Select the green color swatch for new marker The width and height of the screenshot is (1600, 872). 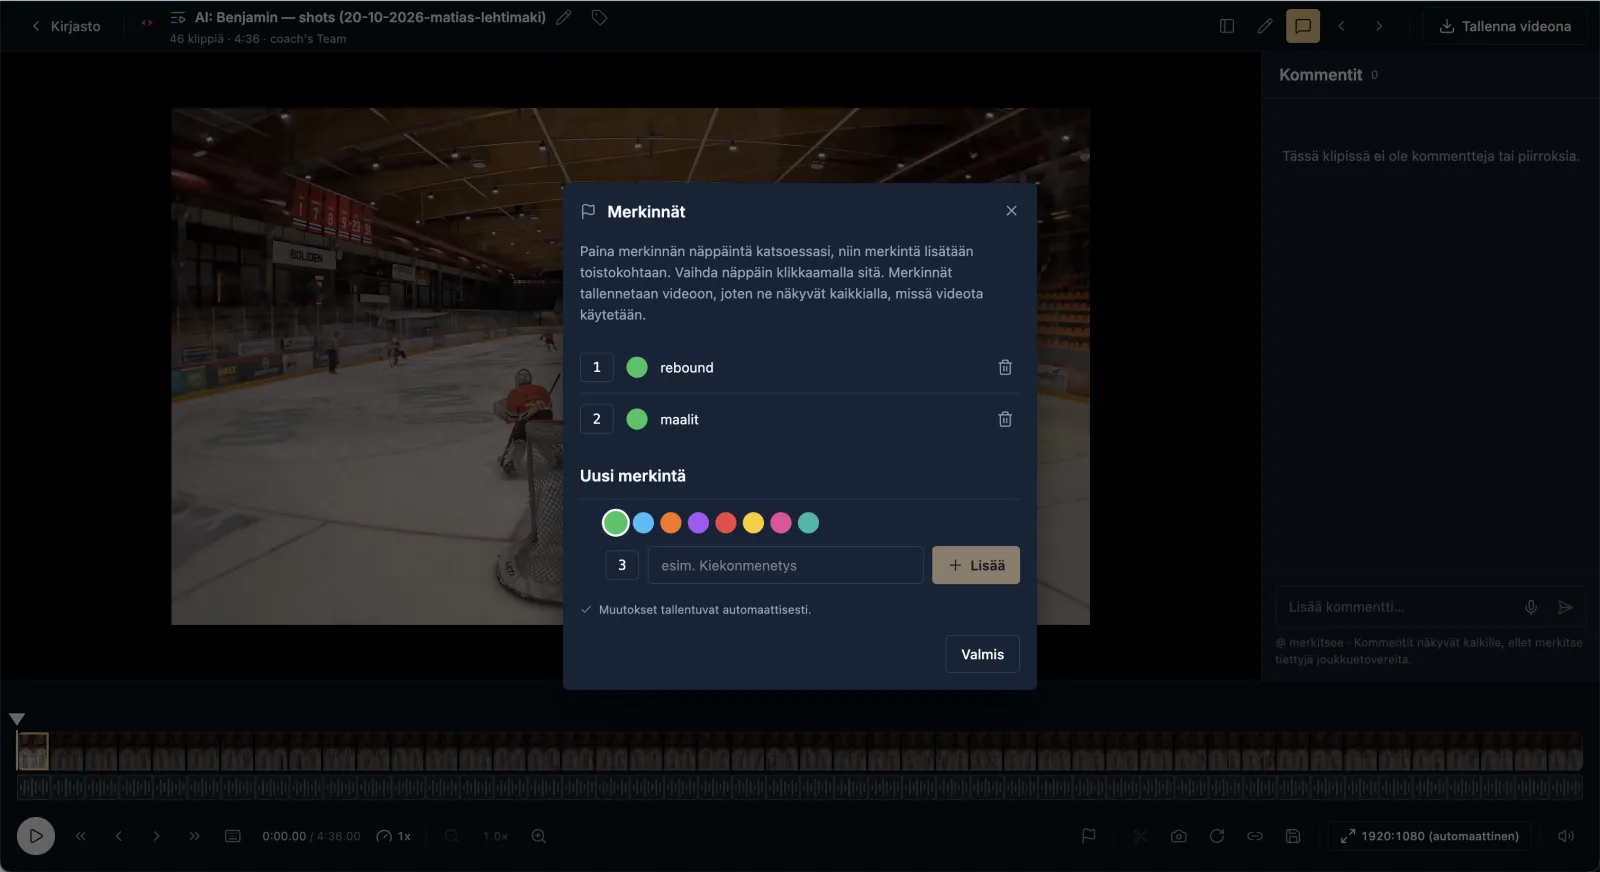(x=616, y=522)
